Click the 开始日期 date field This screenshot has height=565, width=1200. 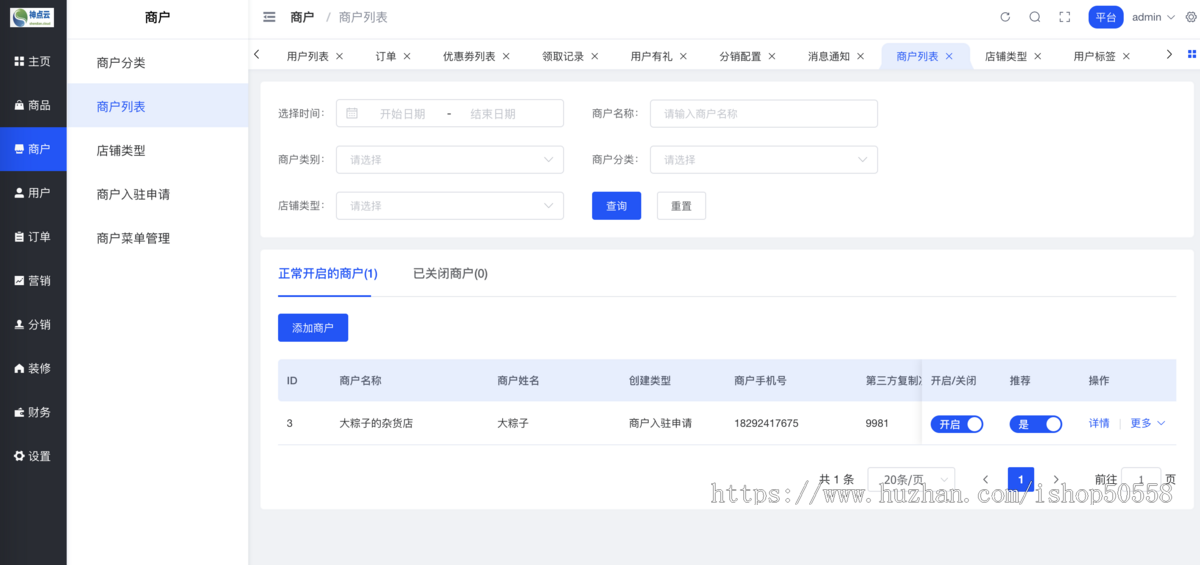click(402, 114)
